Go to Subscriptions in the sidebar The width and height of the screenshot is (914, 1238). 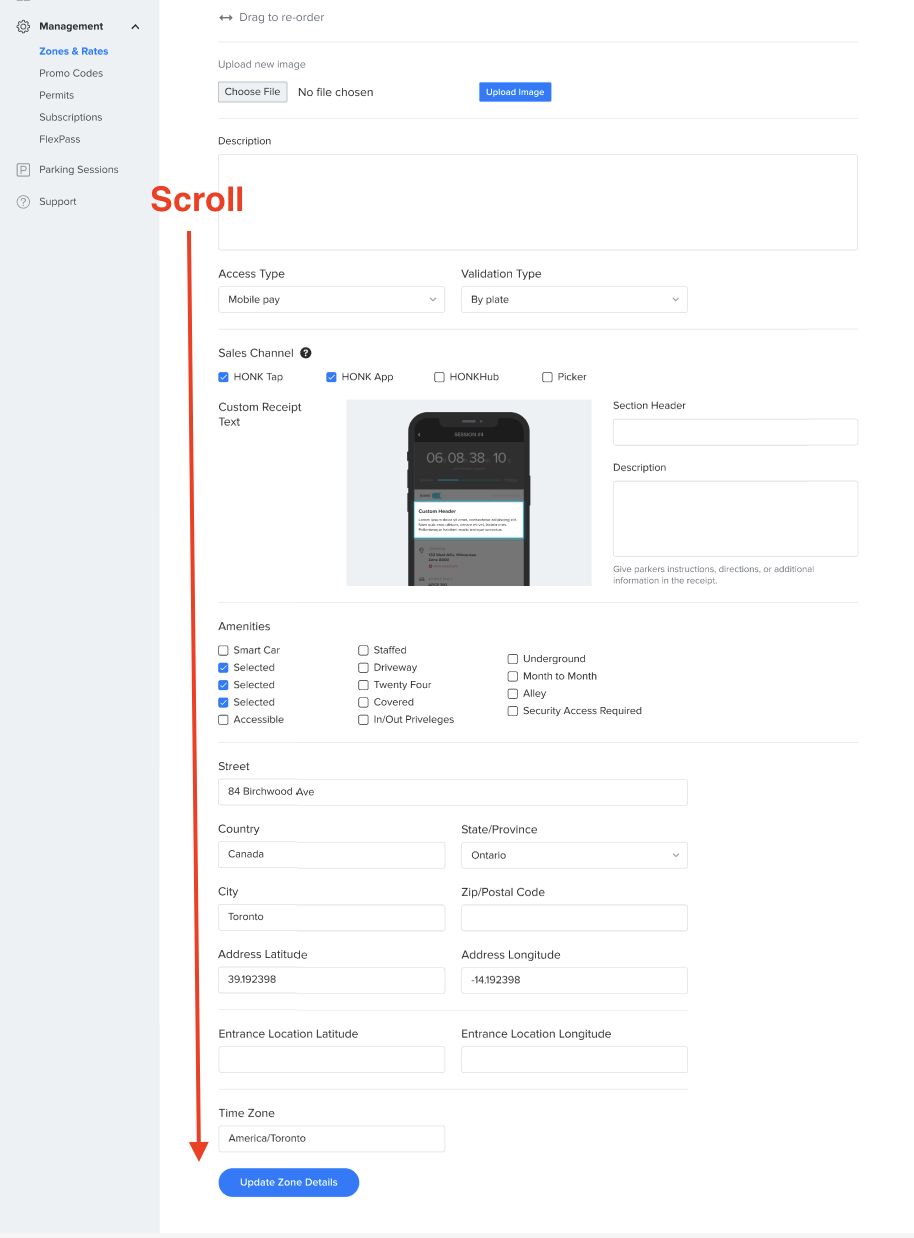(71, 117)
